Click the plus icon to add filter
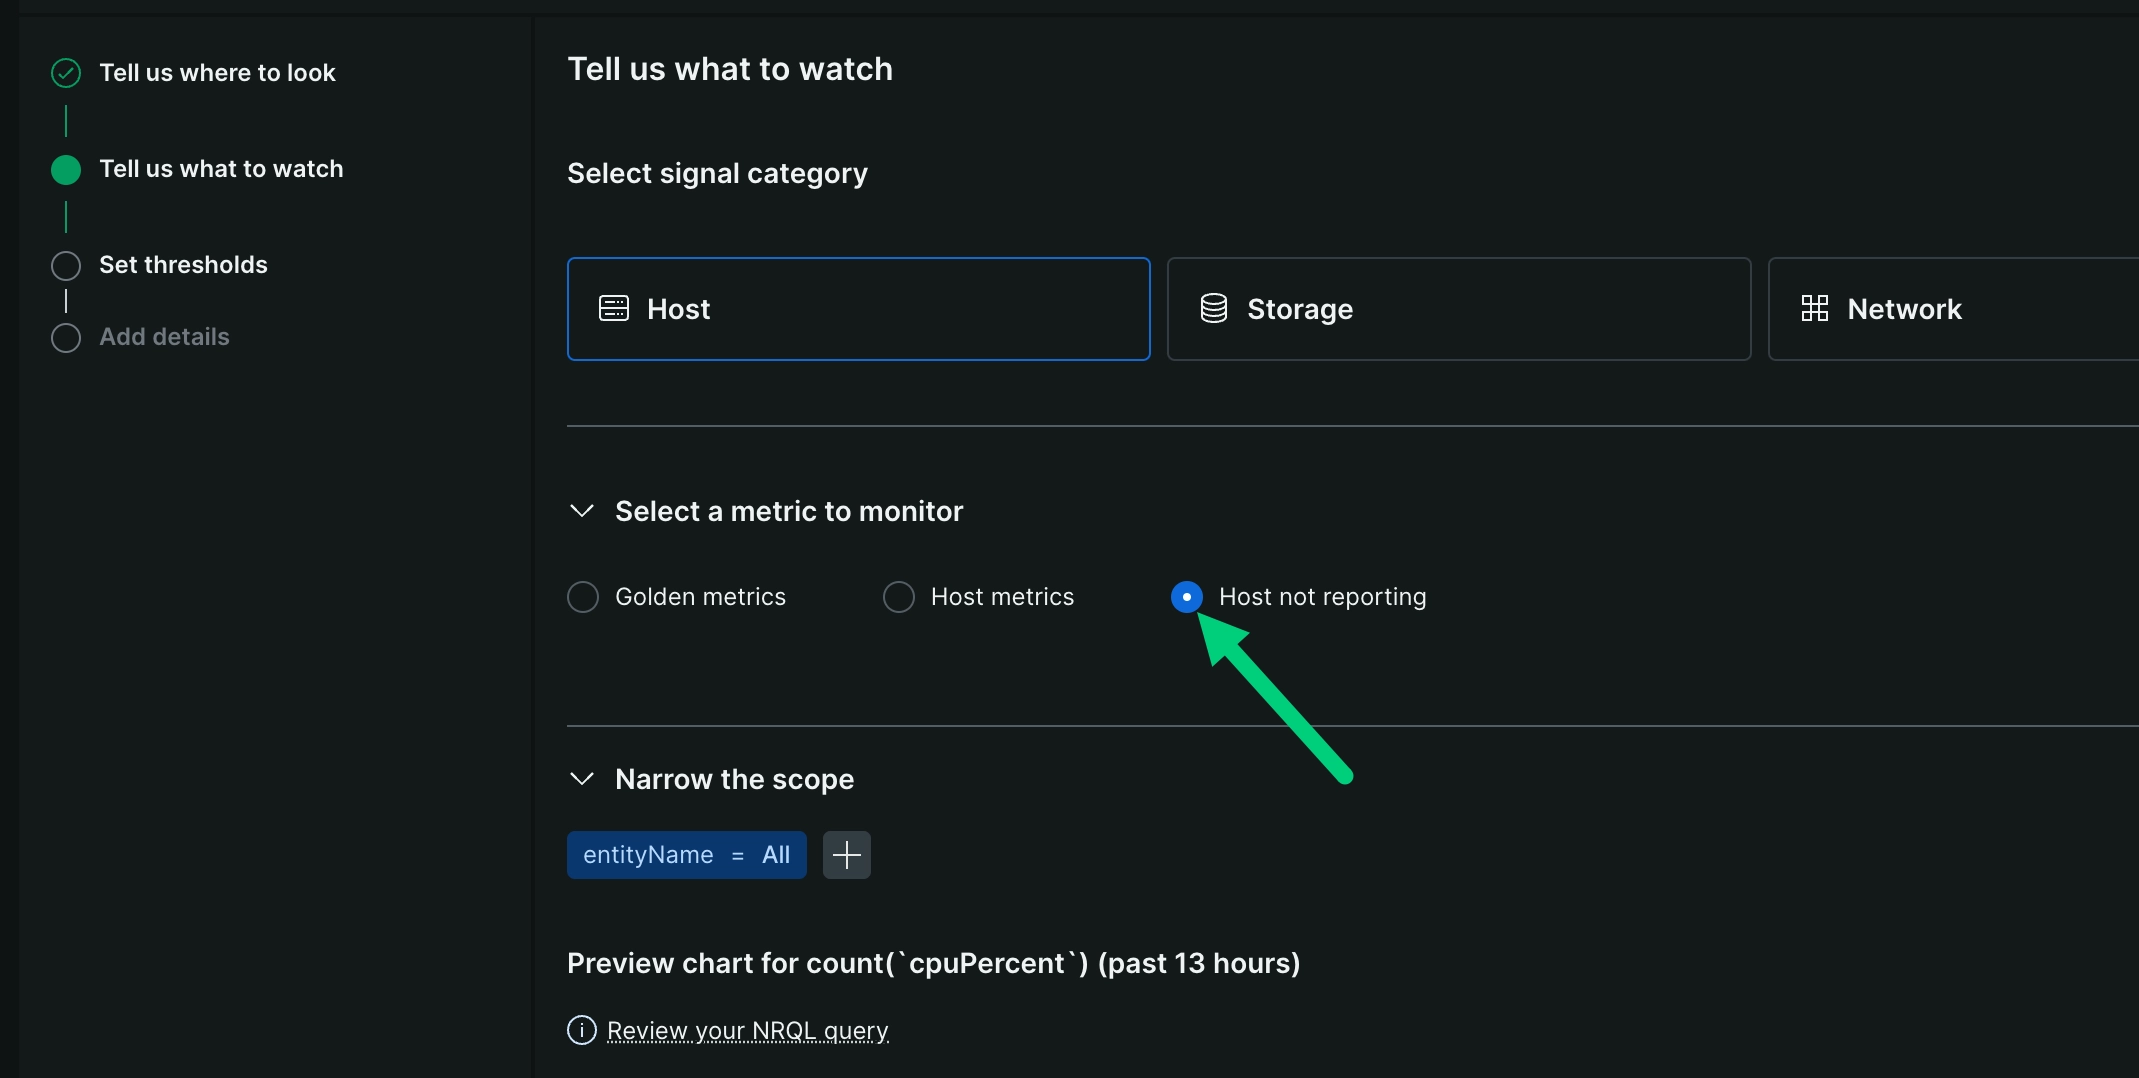 (x=846, y=855)
